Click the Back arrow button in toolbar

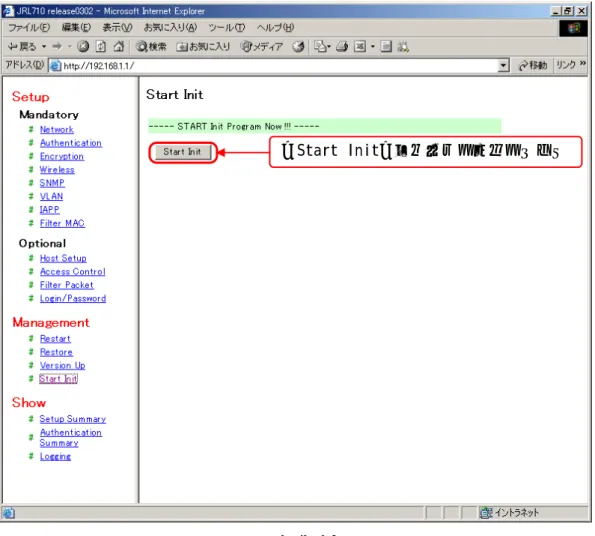point(22,47)
